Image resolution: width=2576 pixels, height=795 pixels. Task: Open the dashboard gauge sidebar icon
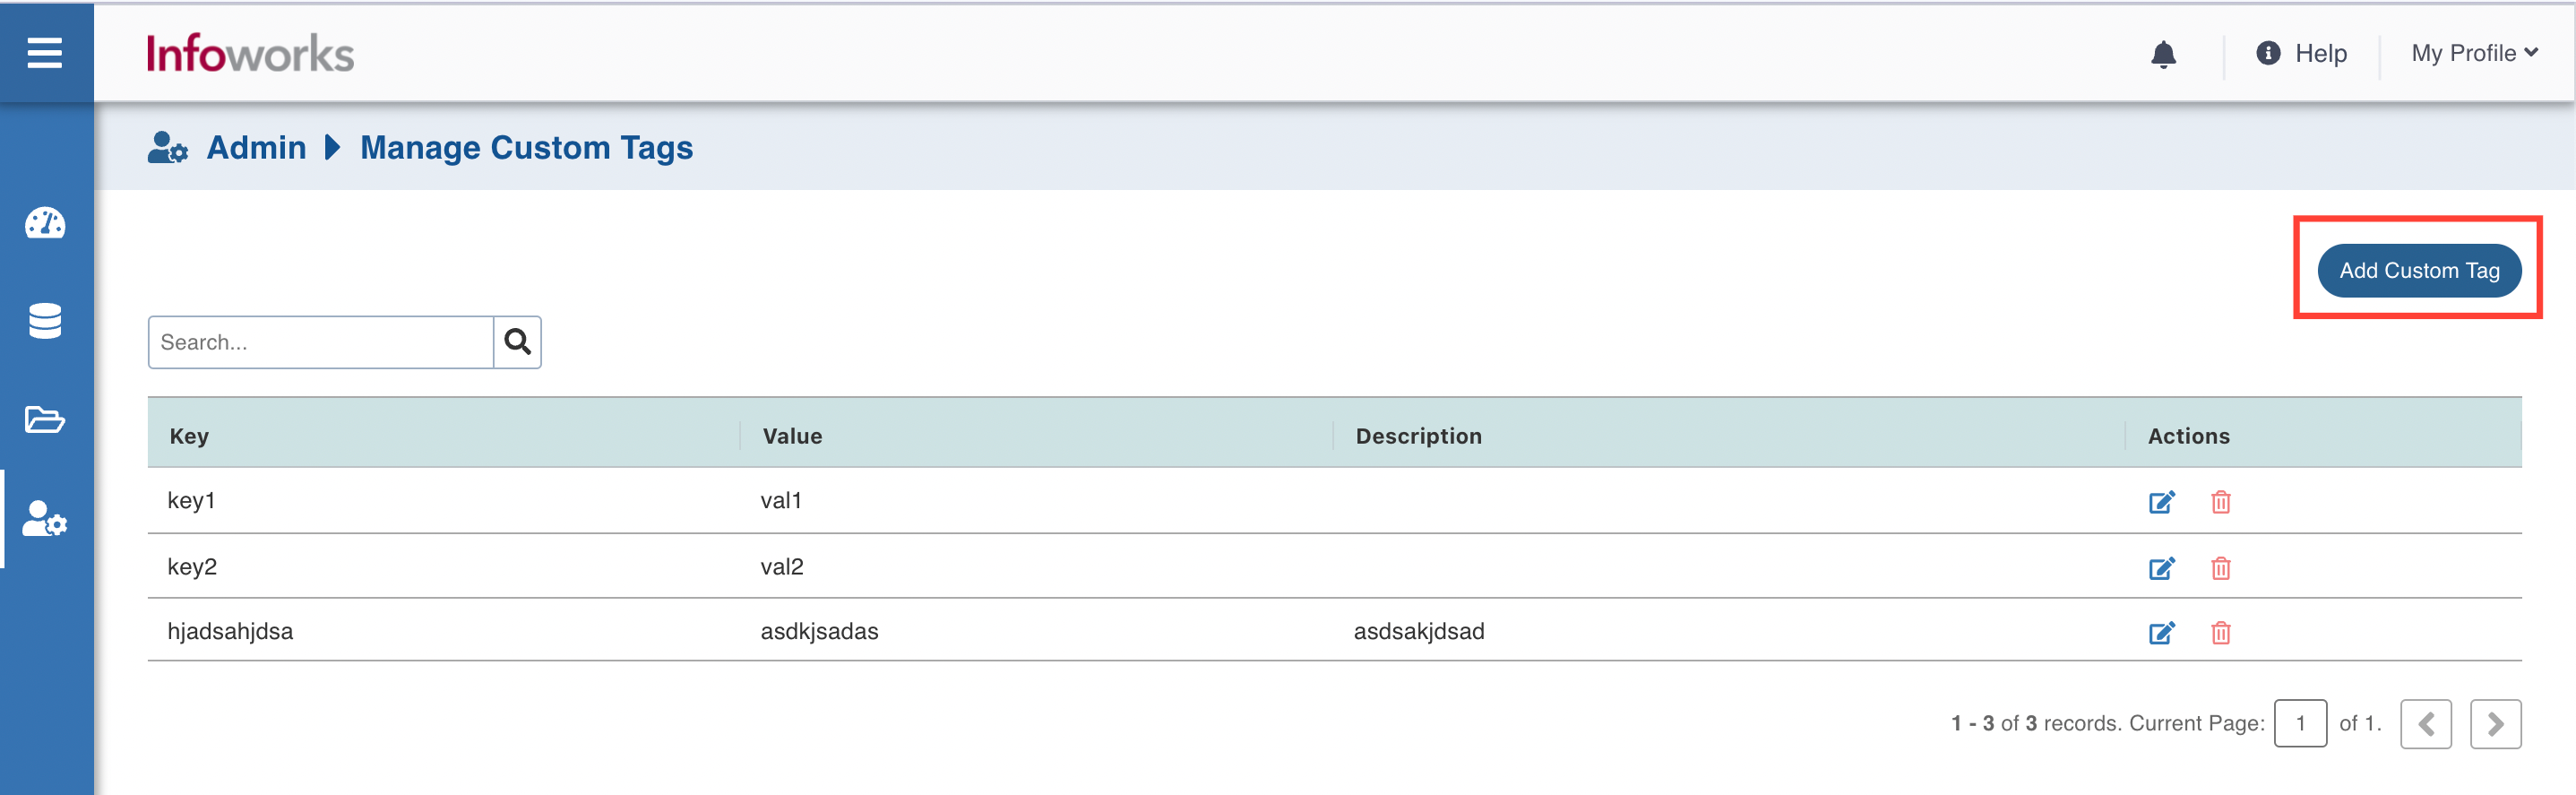[x=45, y=223]
